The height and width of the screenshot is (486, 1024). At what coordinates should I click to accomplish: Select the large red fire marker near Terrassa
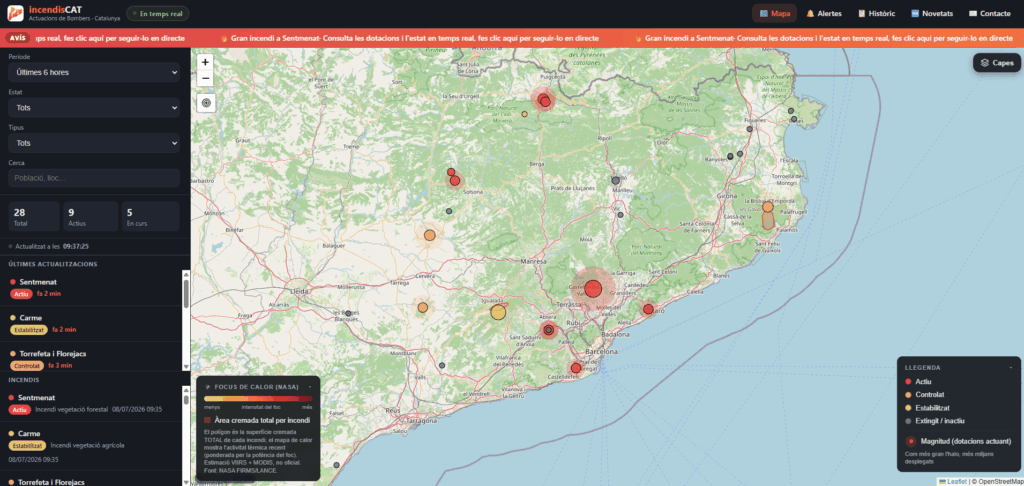[593, 288]
